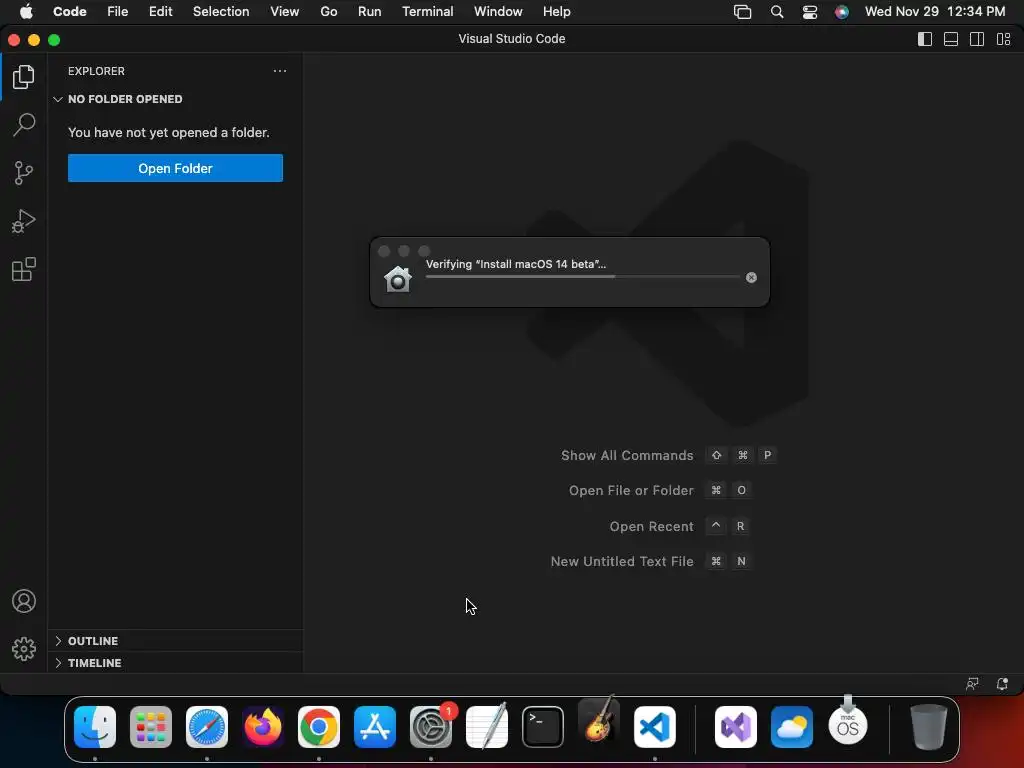Toggle Secondary Side Bar layout icon
Screen dimensions: 1024x768
[x=977, y=39]
